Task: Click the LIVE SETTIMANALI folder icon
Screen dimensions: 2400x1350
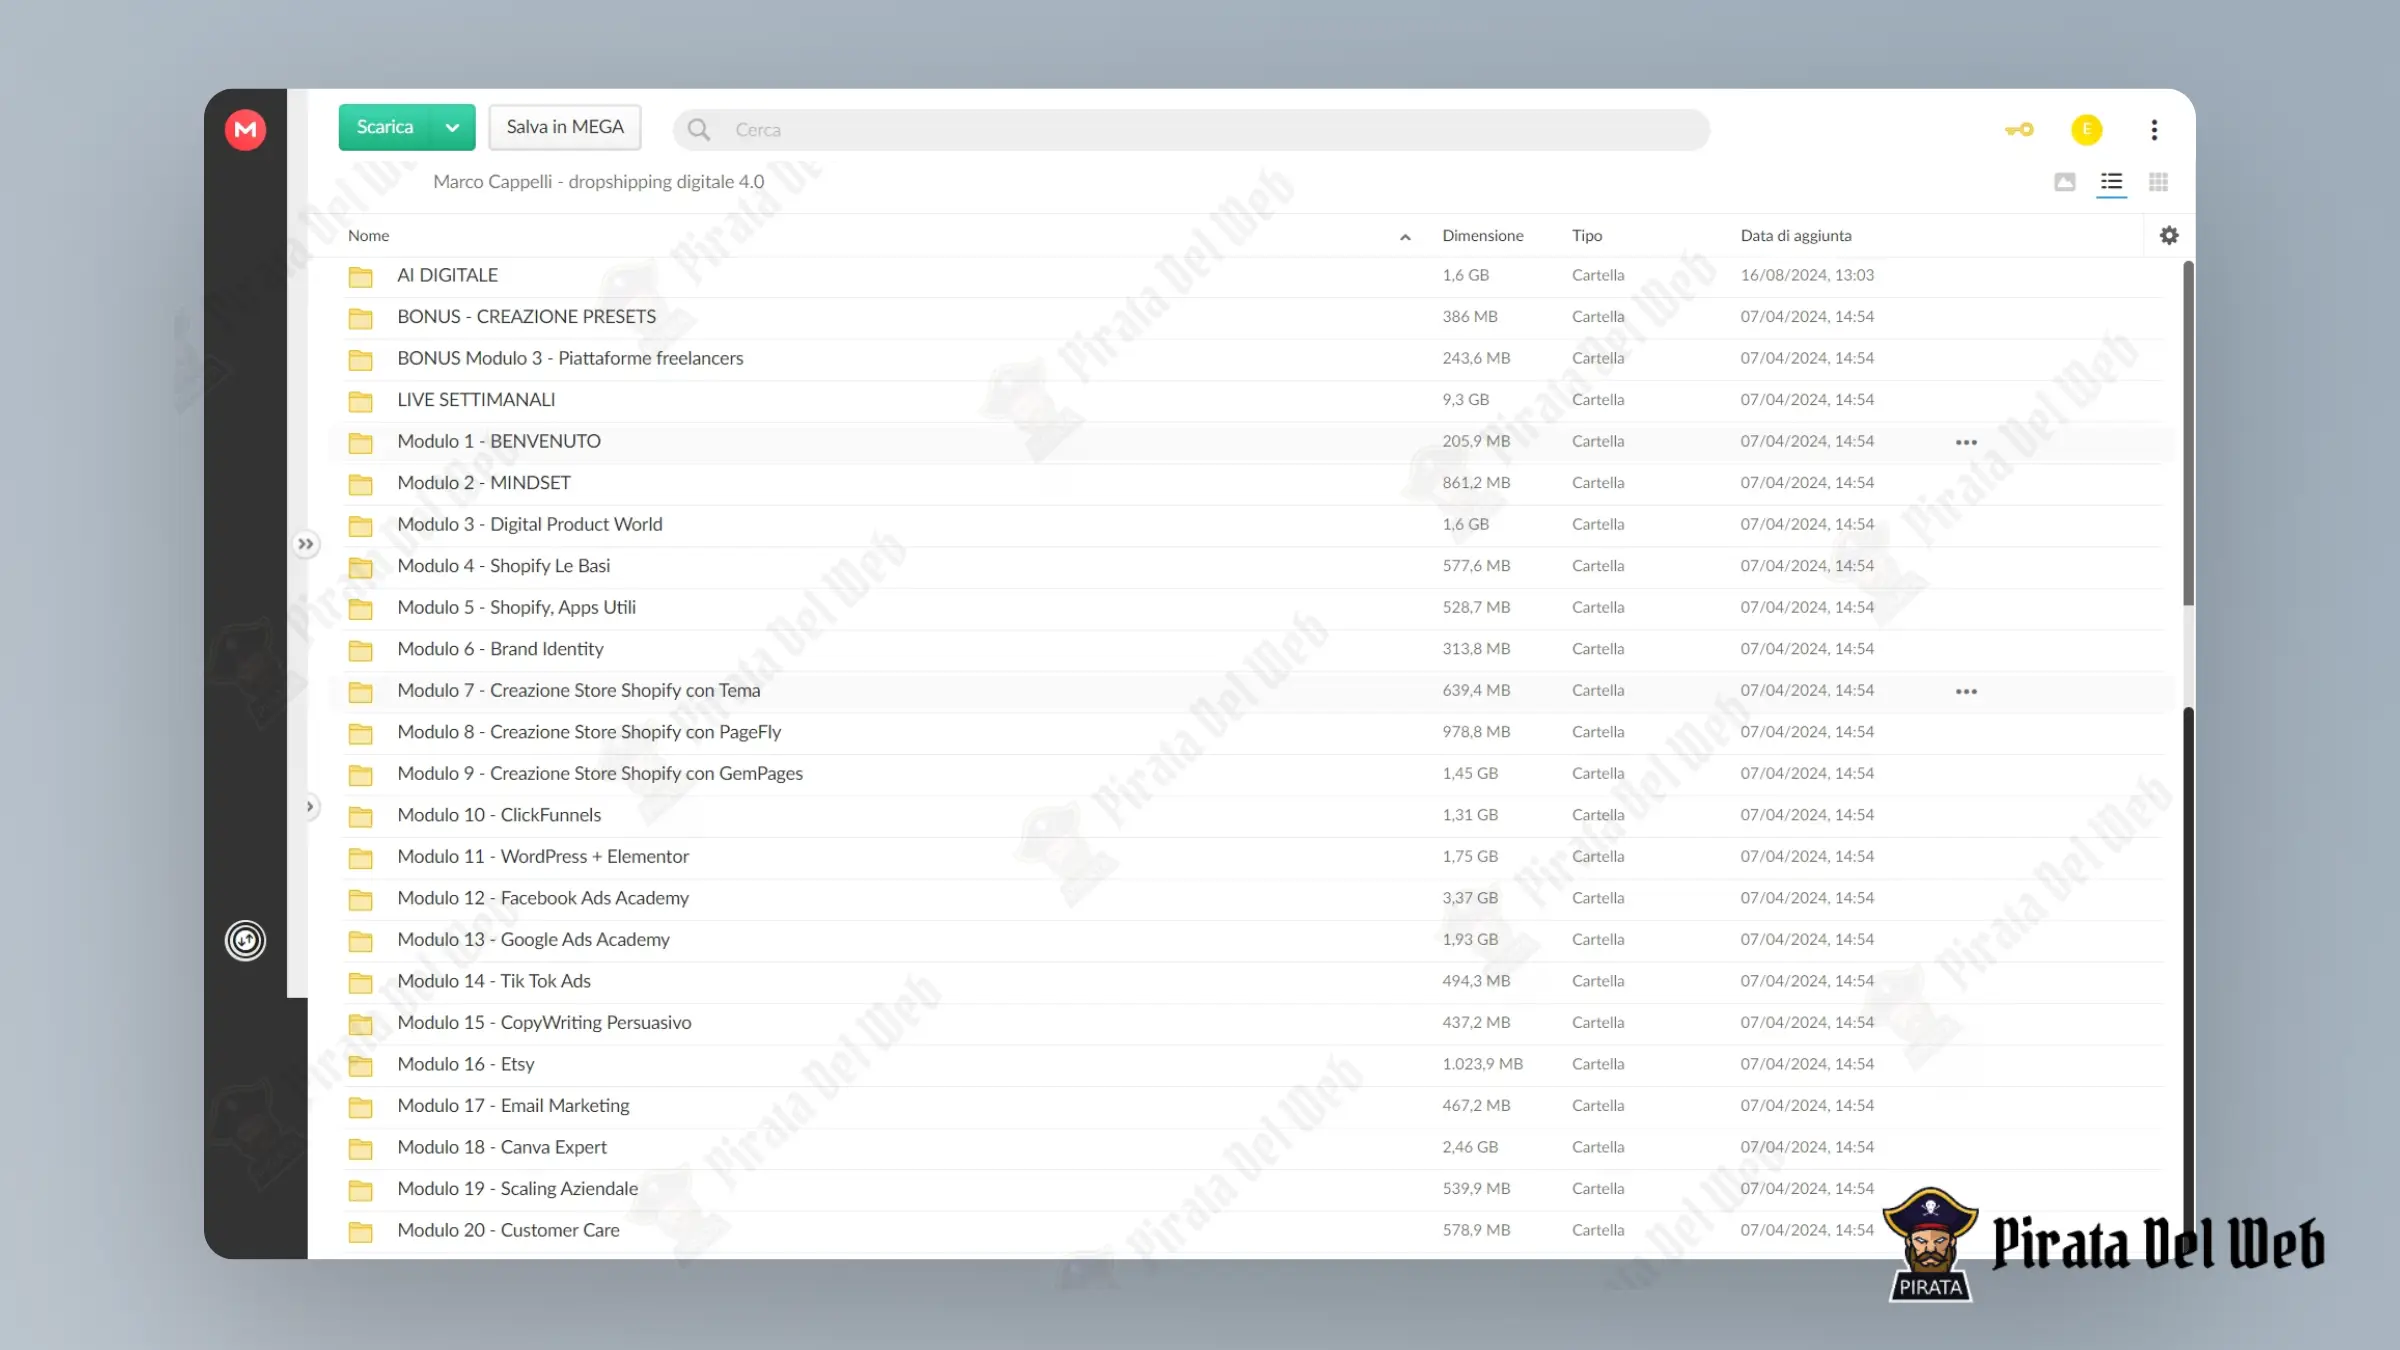Action: (360, 402)
